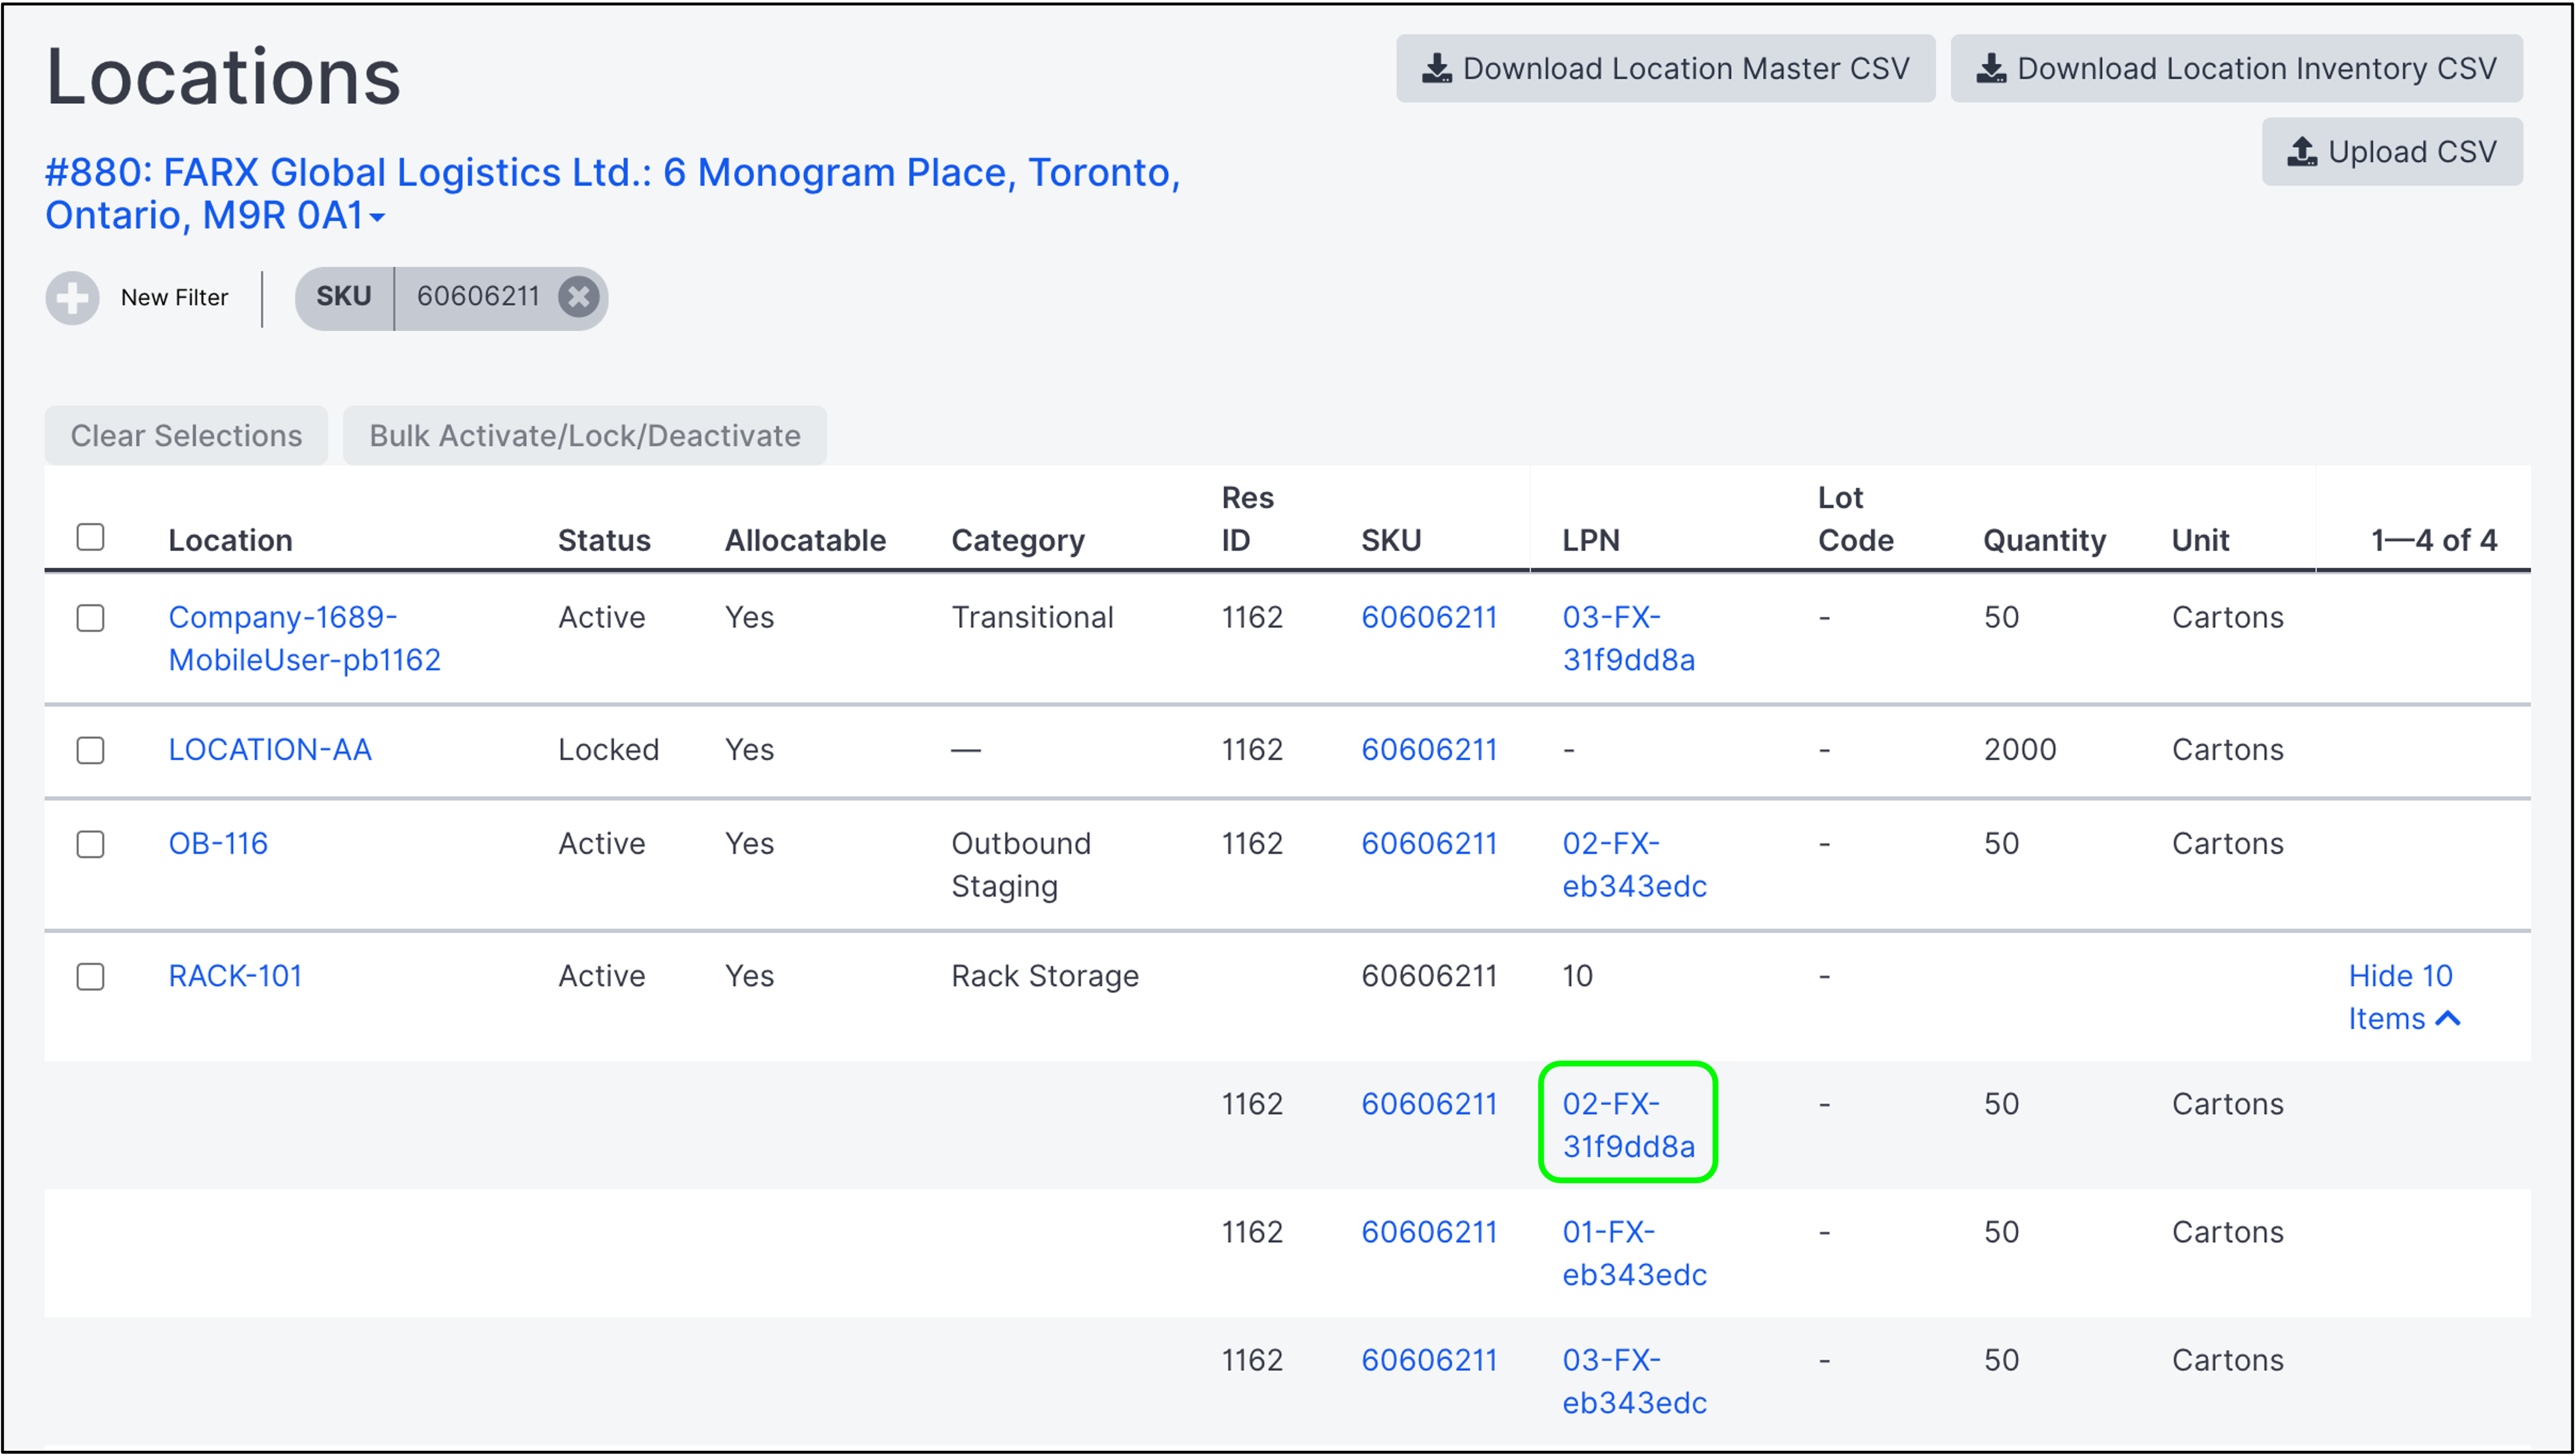This screenshot has height=1456, width=2575.
Task: Click Download Location Inventory CSV button
Action: tap(2236, 69)
